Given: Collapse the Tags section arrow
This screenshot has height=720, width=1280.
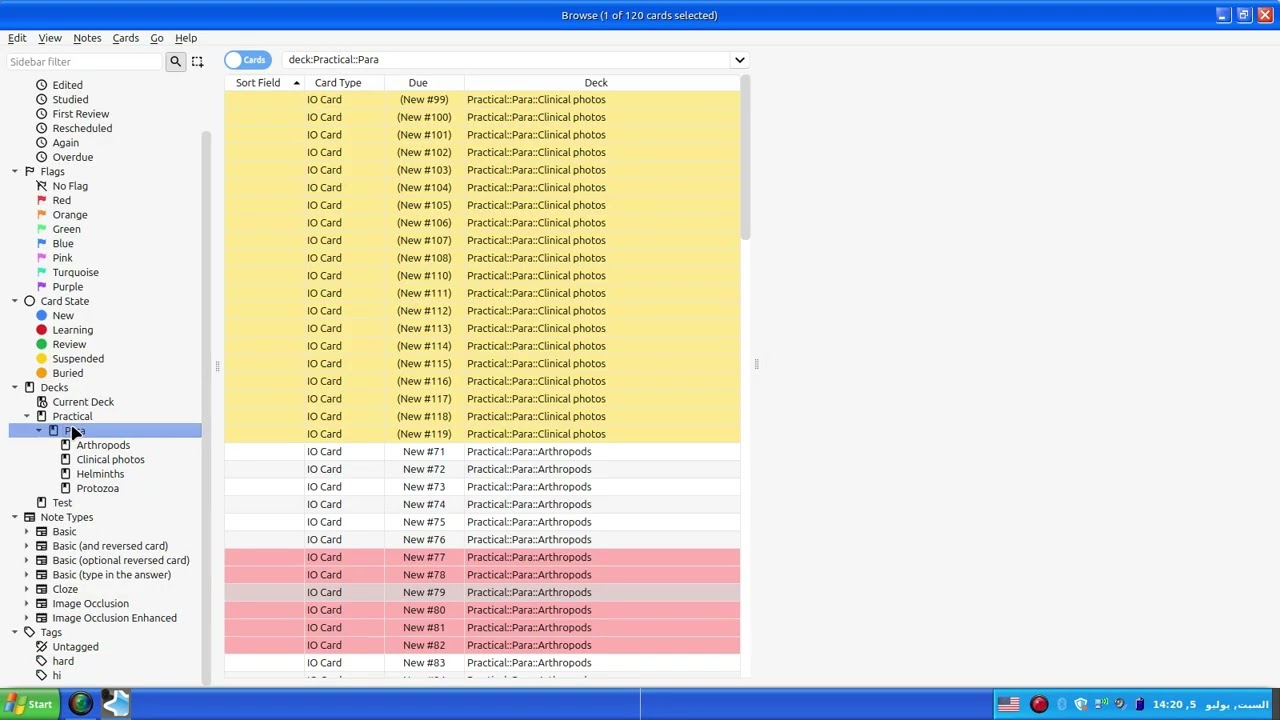Looking at the screenshot, I should [x=15, y=633].
